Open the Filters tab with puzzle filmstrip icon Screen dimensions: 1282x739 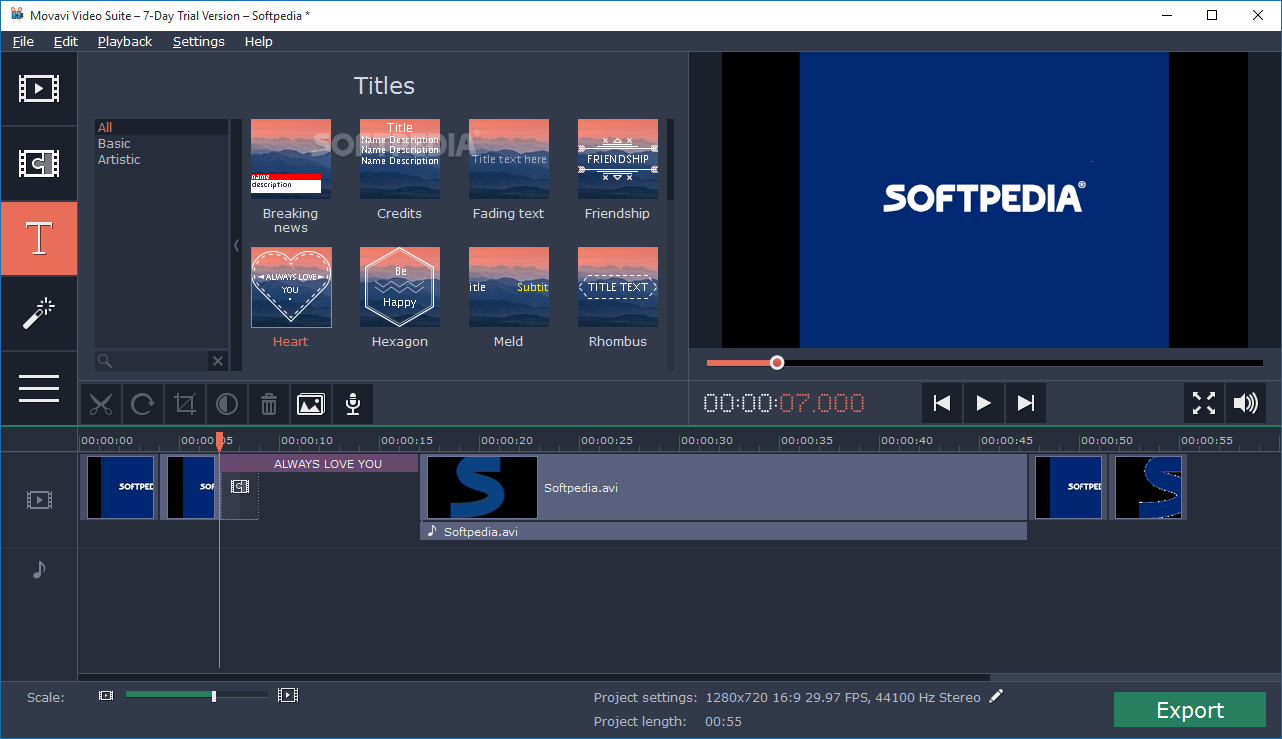[x=39, y=163]
